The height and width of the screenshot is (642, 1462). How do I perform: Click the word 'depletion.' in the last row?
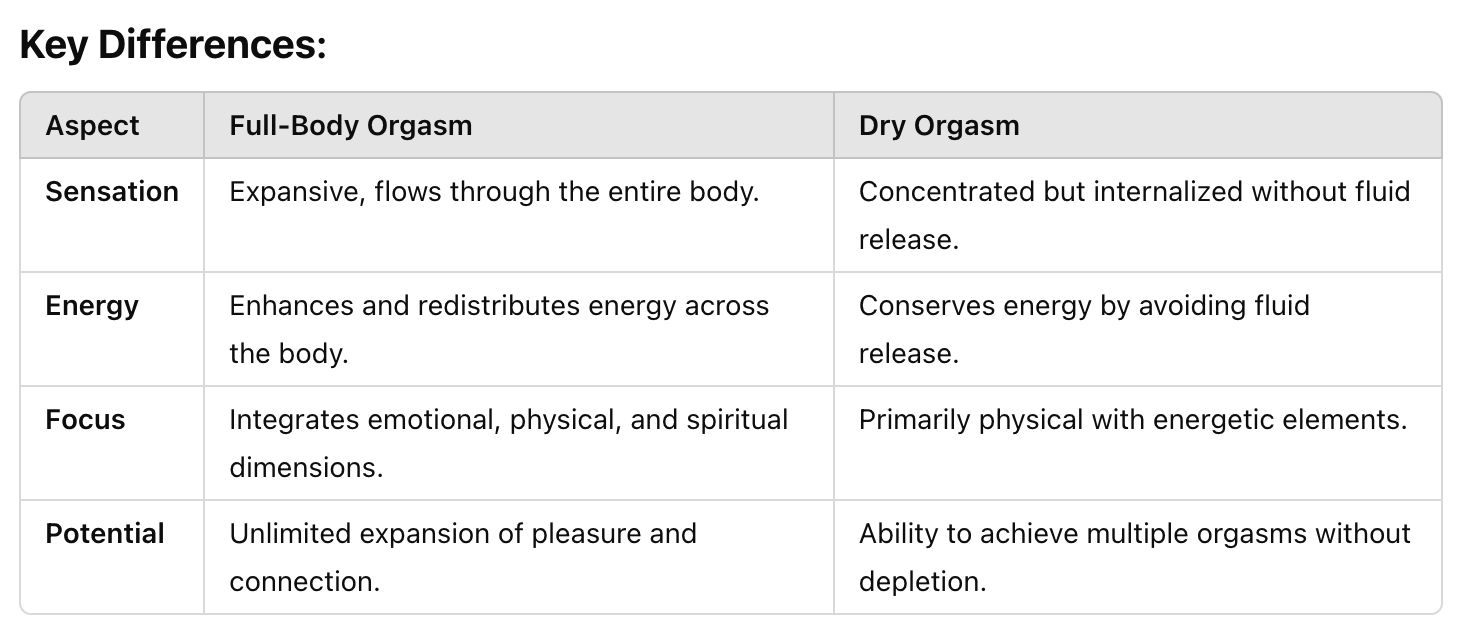(x=922, y=582)
